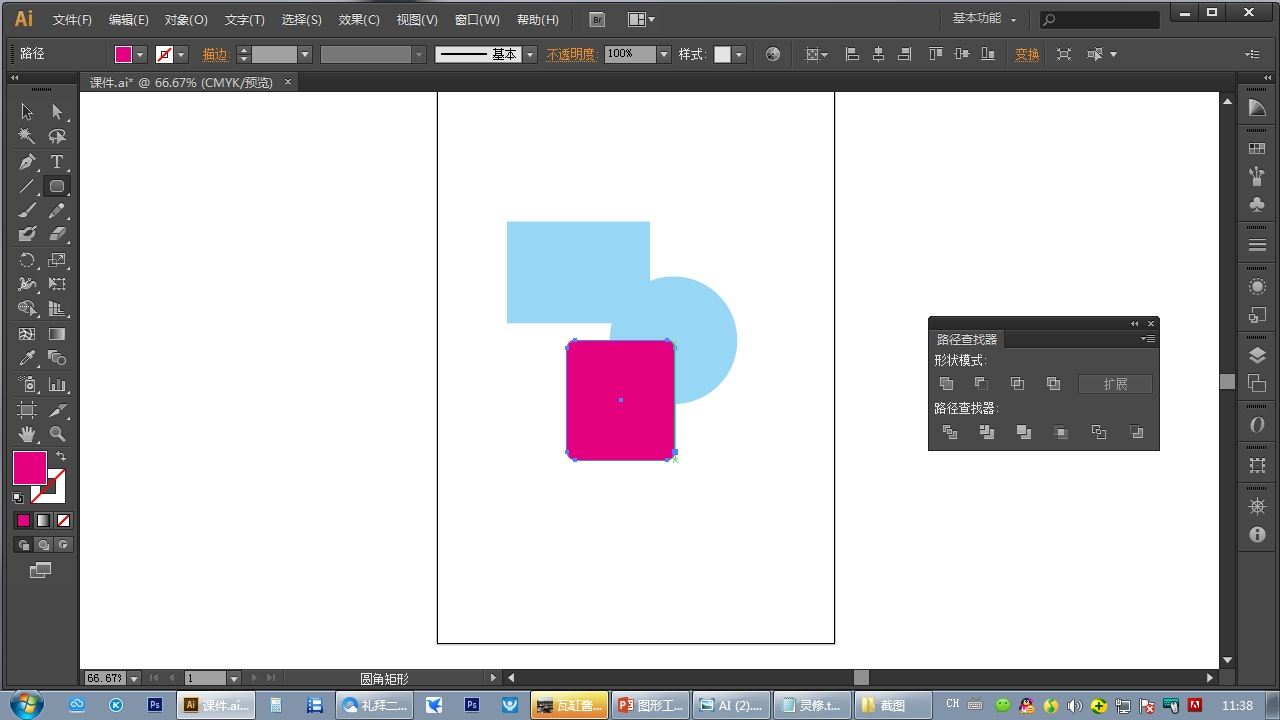This screenshot has width=1280, height=720.
Task: Open the Layers panel from right dock
Action: [1257, 356]
